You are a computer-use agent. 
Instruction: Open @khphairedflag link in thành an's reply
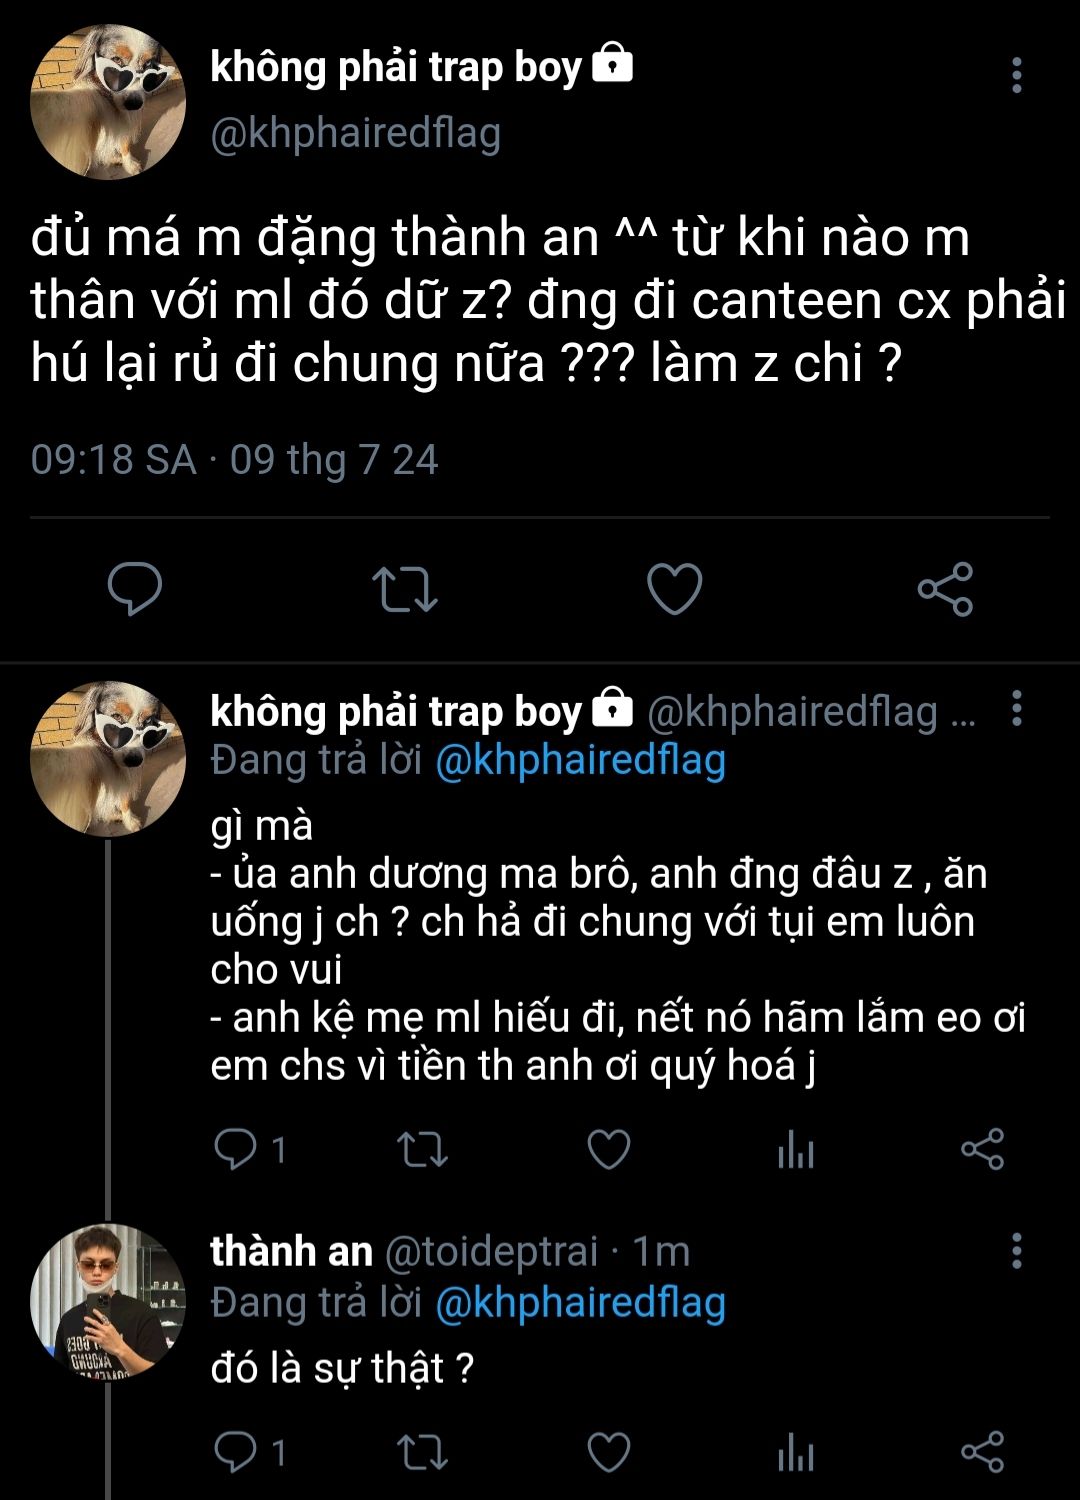(x=580, y=1302)
